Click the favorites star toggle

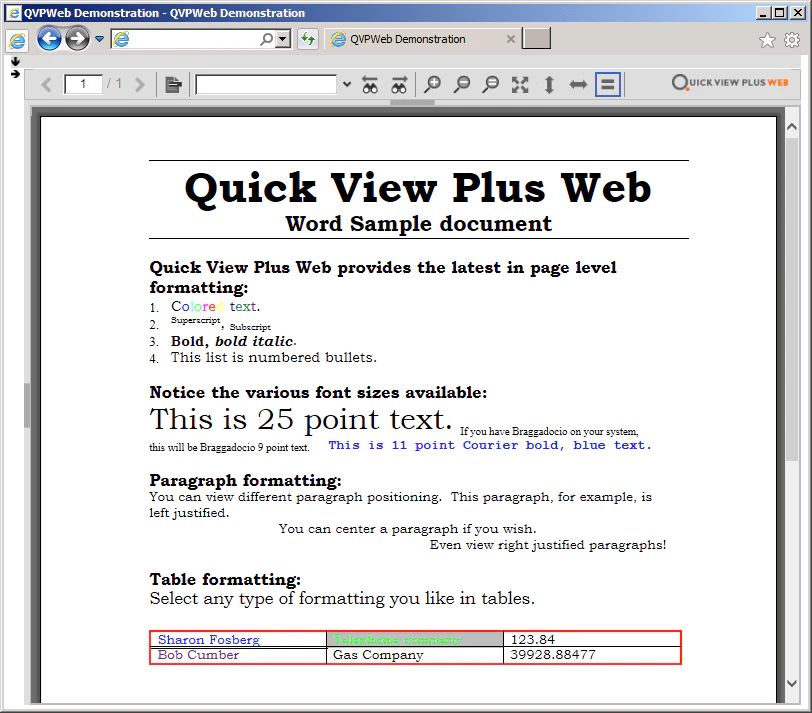[x=766, y=39]
